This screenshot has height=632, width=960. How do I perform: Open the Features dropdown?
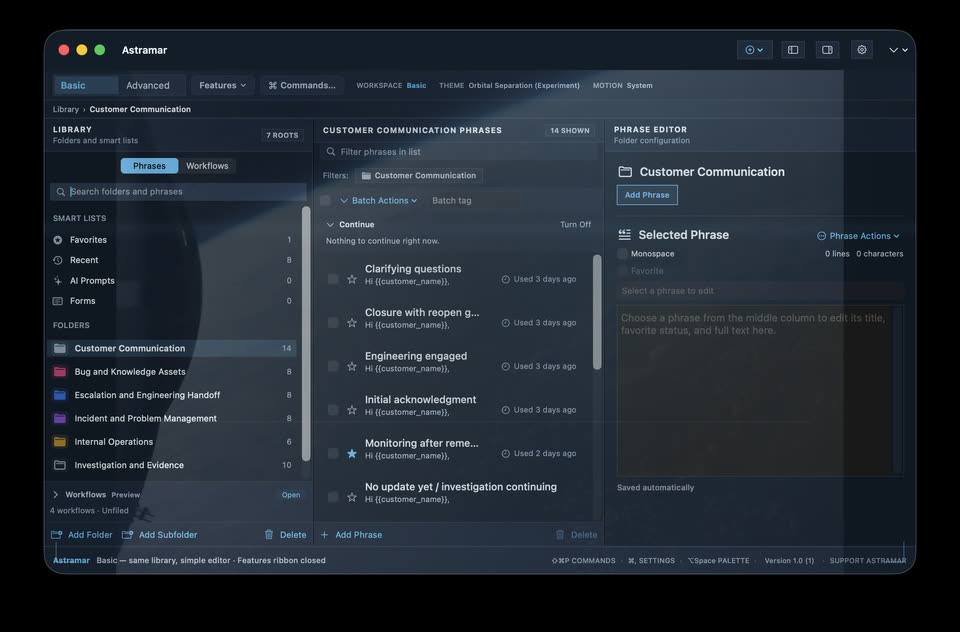222,85
